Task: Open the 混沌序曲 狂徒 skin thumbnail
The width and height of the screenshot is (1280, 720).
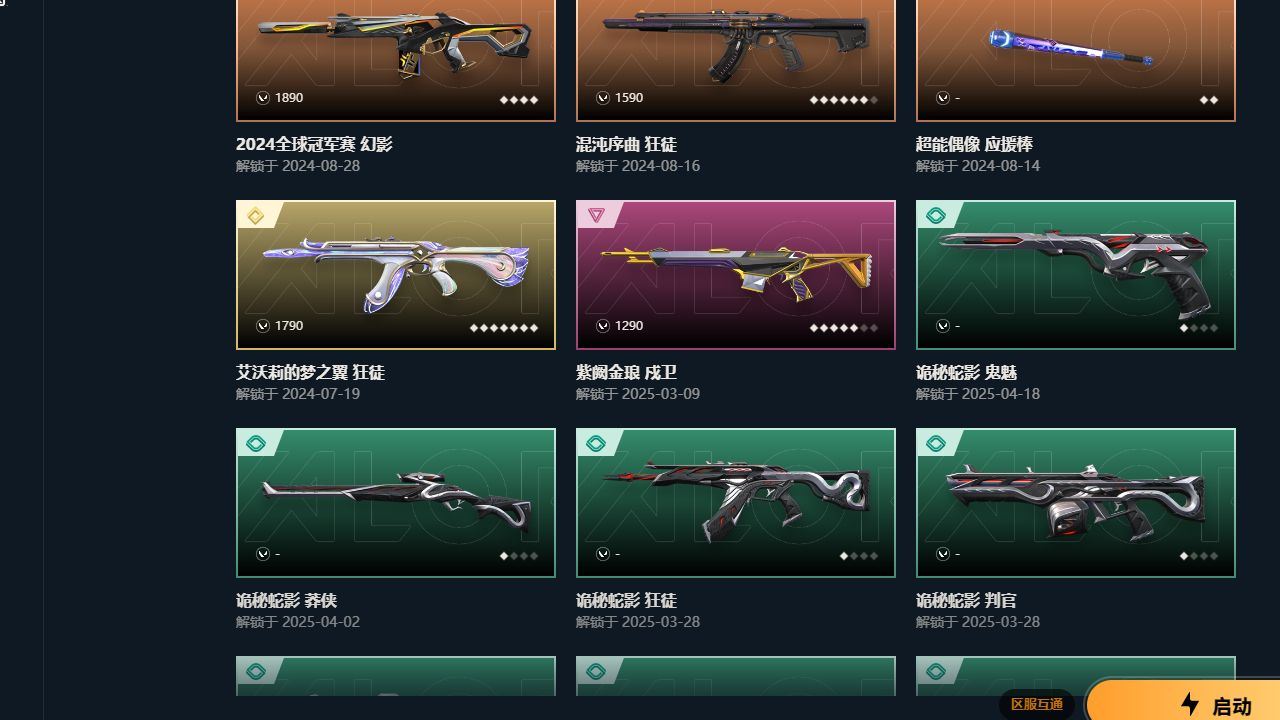Action: tap(736, 60)
